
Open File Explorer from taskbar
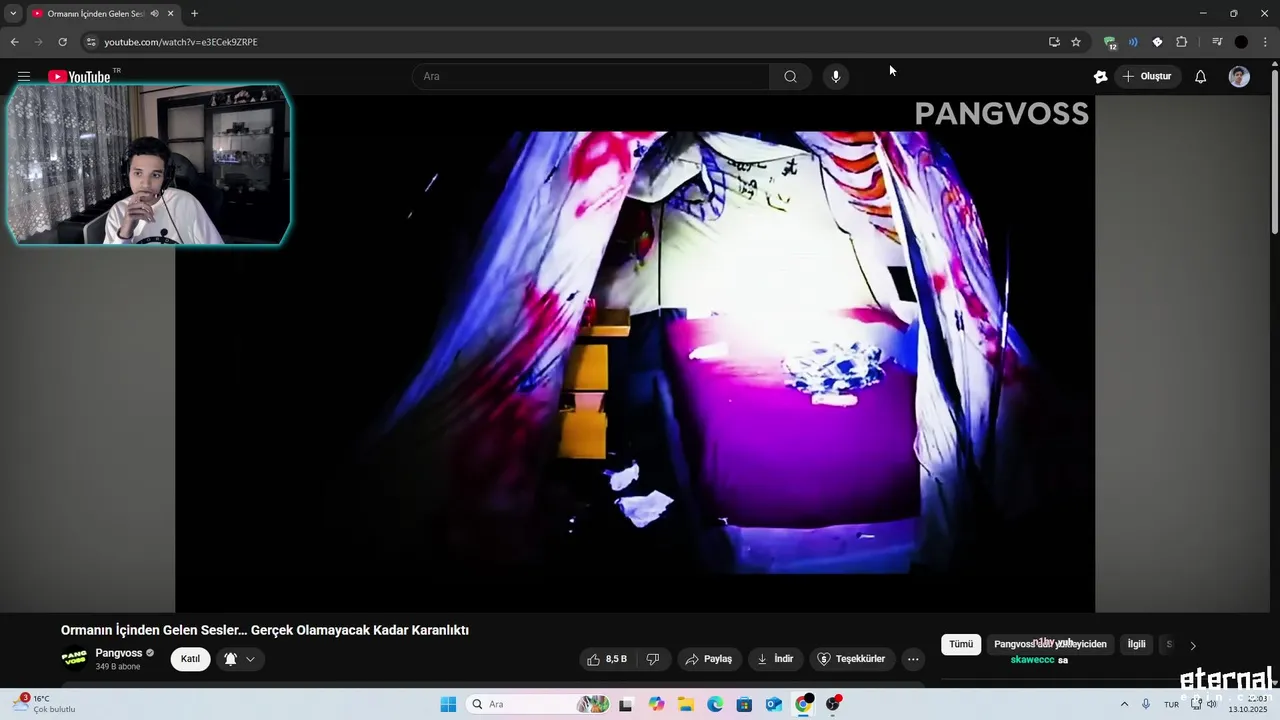(686, 704)
